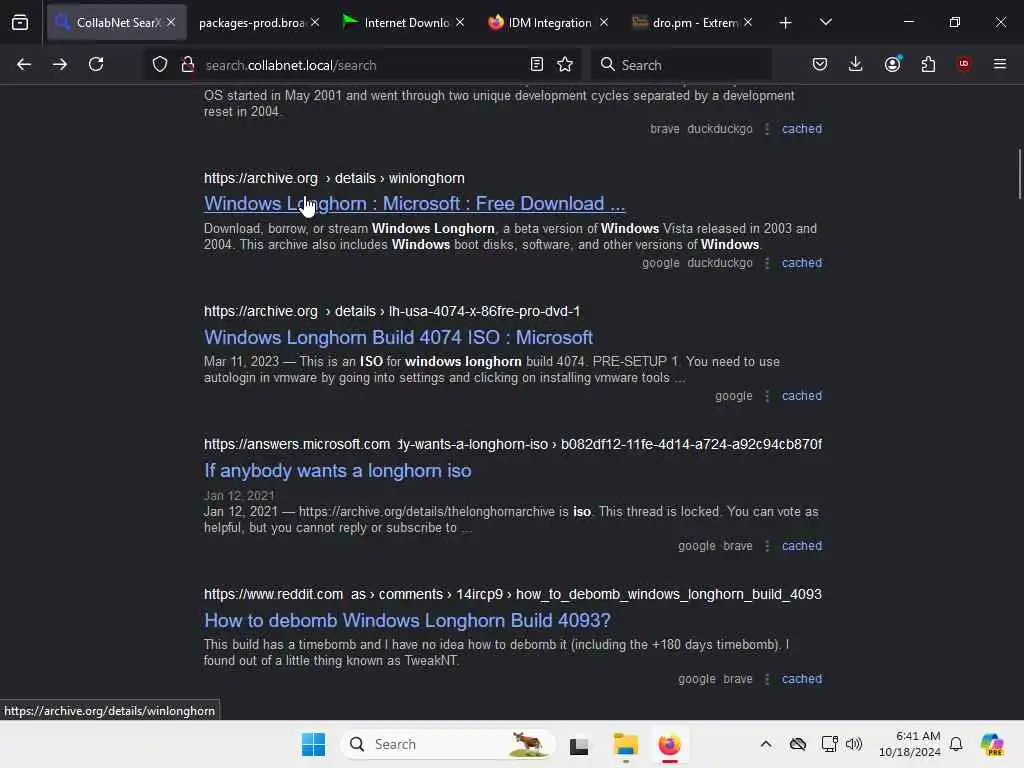Switch to the Internet Download tab
This screenshot has width=1024, height=768.
point(404,23)
